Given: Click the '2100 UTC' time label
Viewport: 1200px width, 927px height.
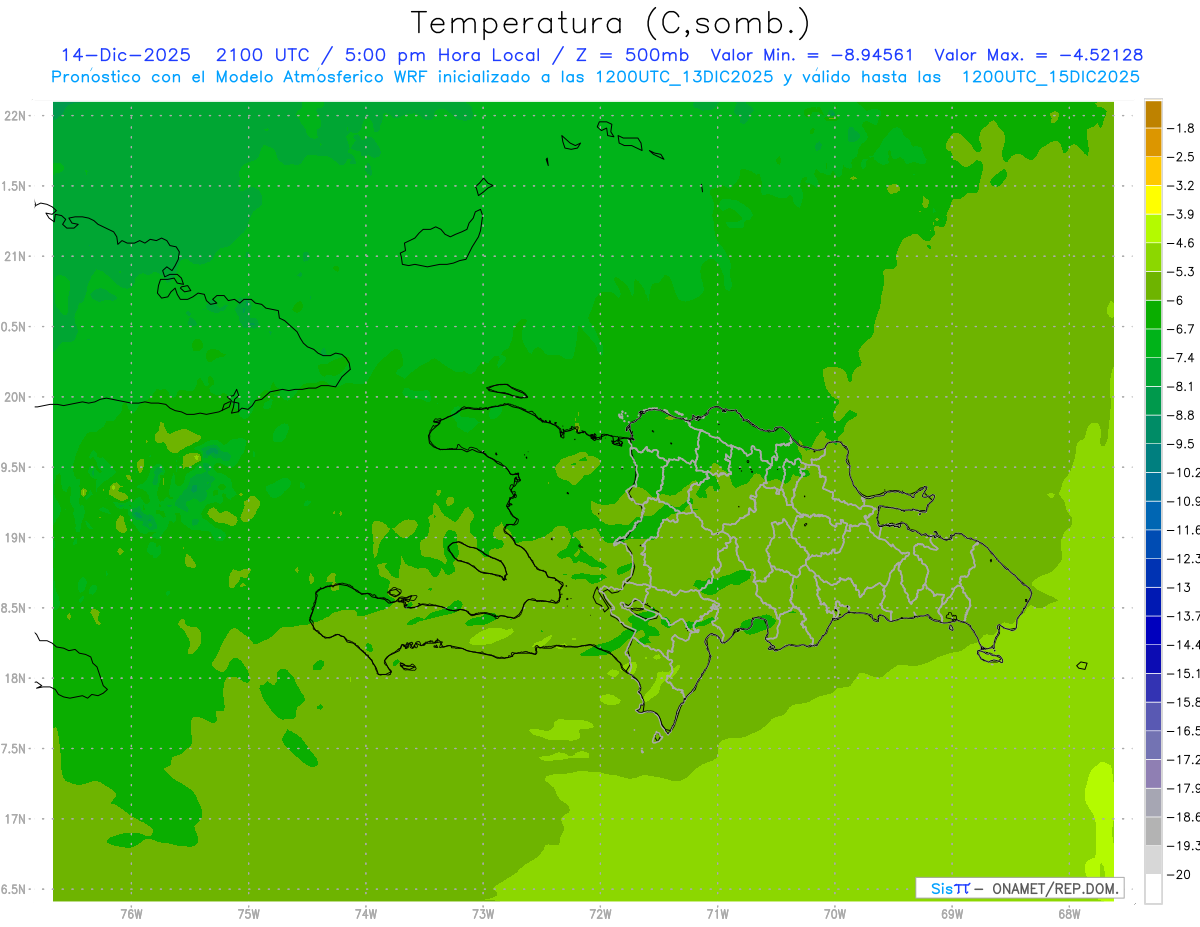Looking at the screenshot, I should coord(262,56).
